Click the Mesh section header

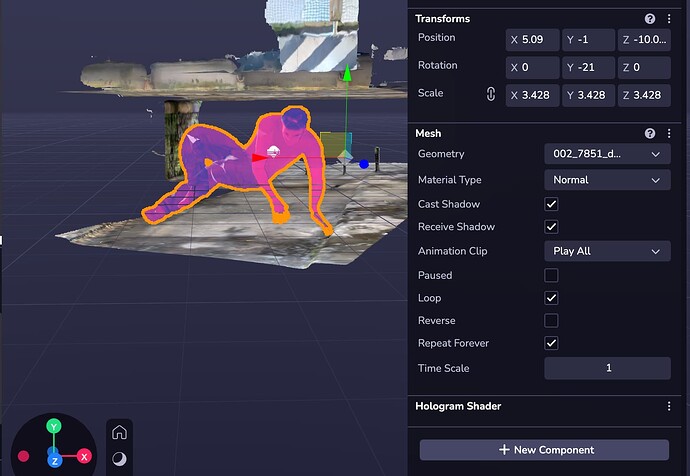point(428,133)
